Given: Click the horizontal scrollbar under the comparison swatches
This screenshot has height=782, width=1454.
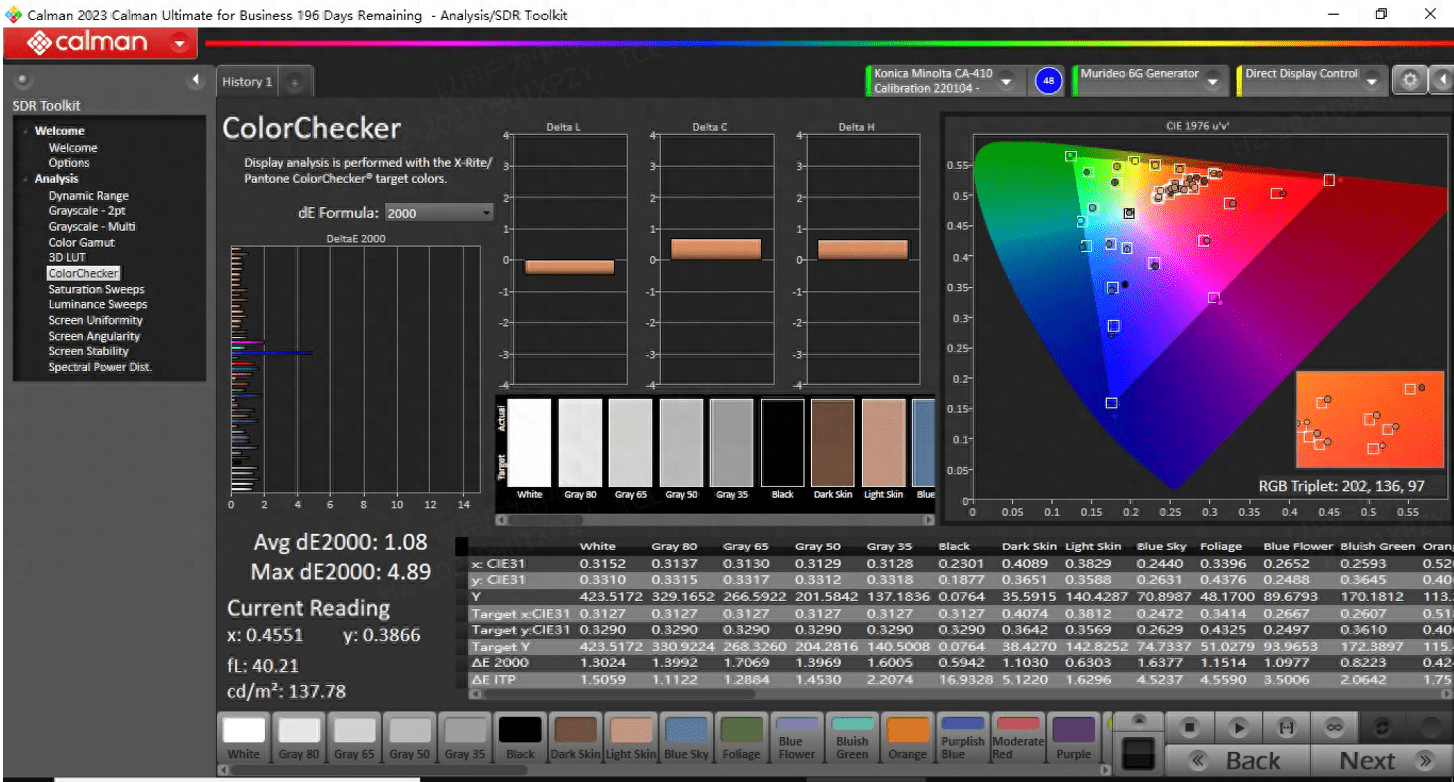Looking at the screenshot, I should [x=715, y=519].
